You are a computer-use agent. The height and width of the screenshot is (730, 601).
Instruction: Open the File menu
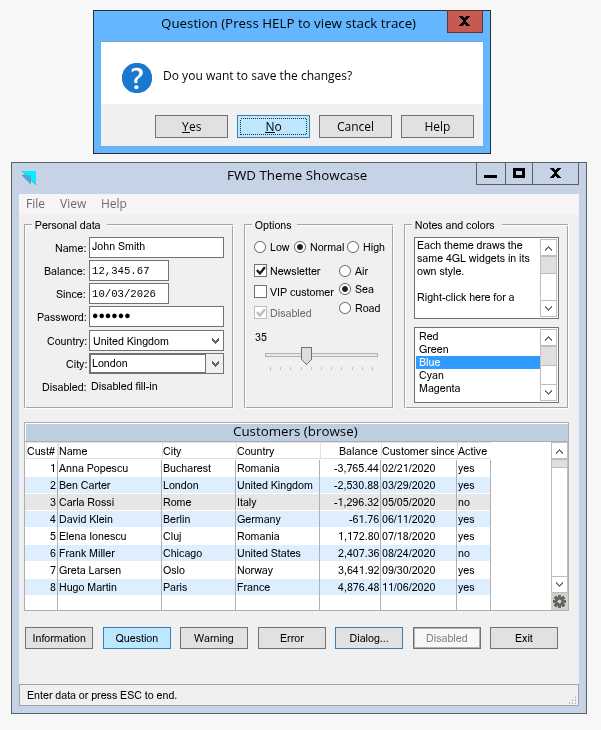point(35,203)
